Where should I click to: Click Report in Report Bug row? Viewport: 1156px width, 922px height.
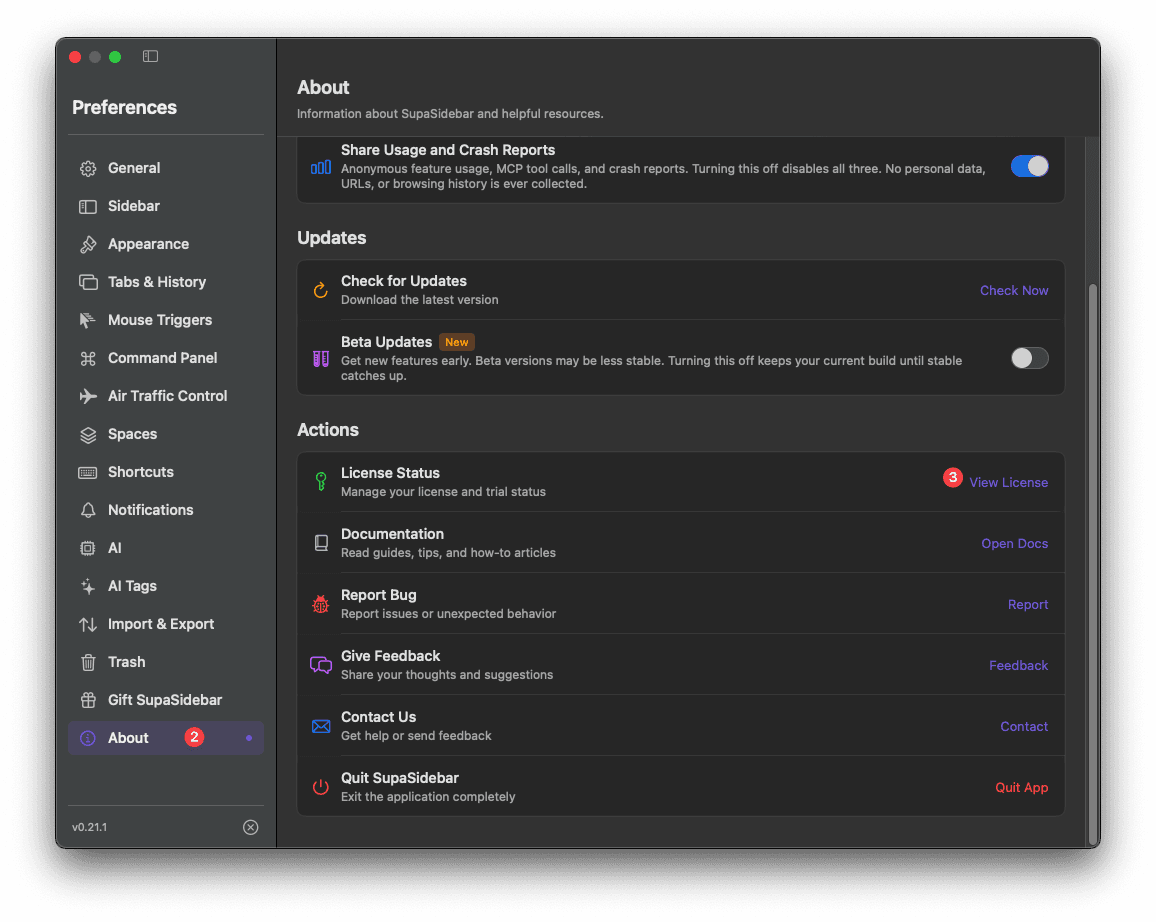(x=1028, y=604)
